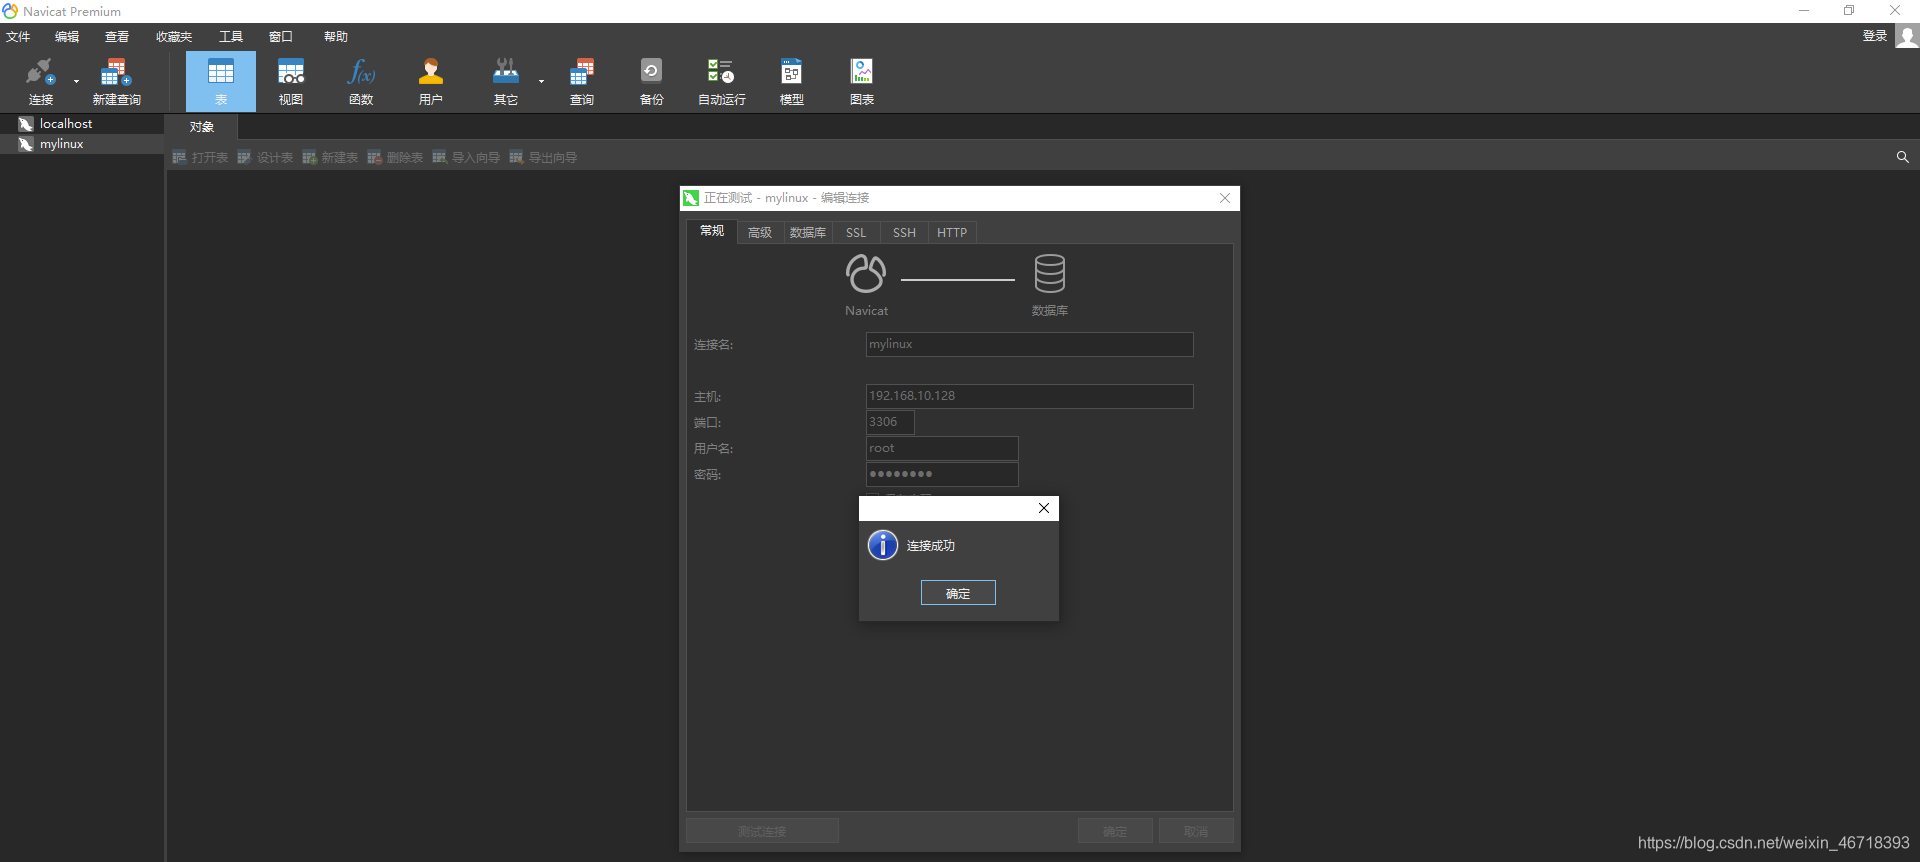Viewport: 1920px width, 862px height.
Task: Switch to 常规 tab in edit connection dialog
Action: [712, 231]
